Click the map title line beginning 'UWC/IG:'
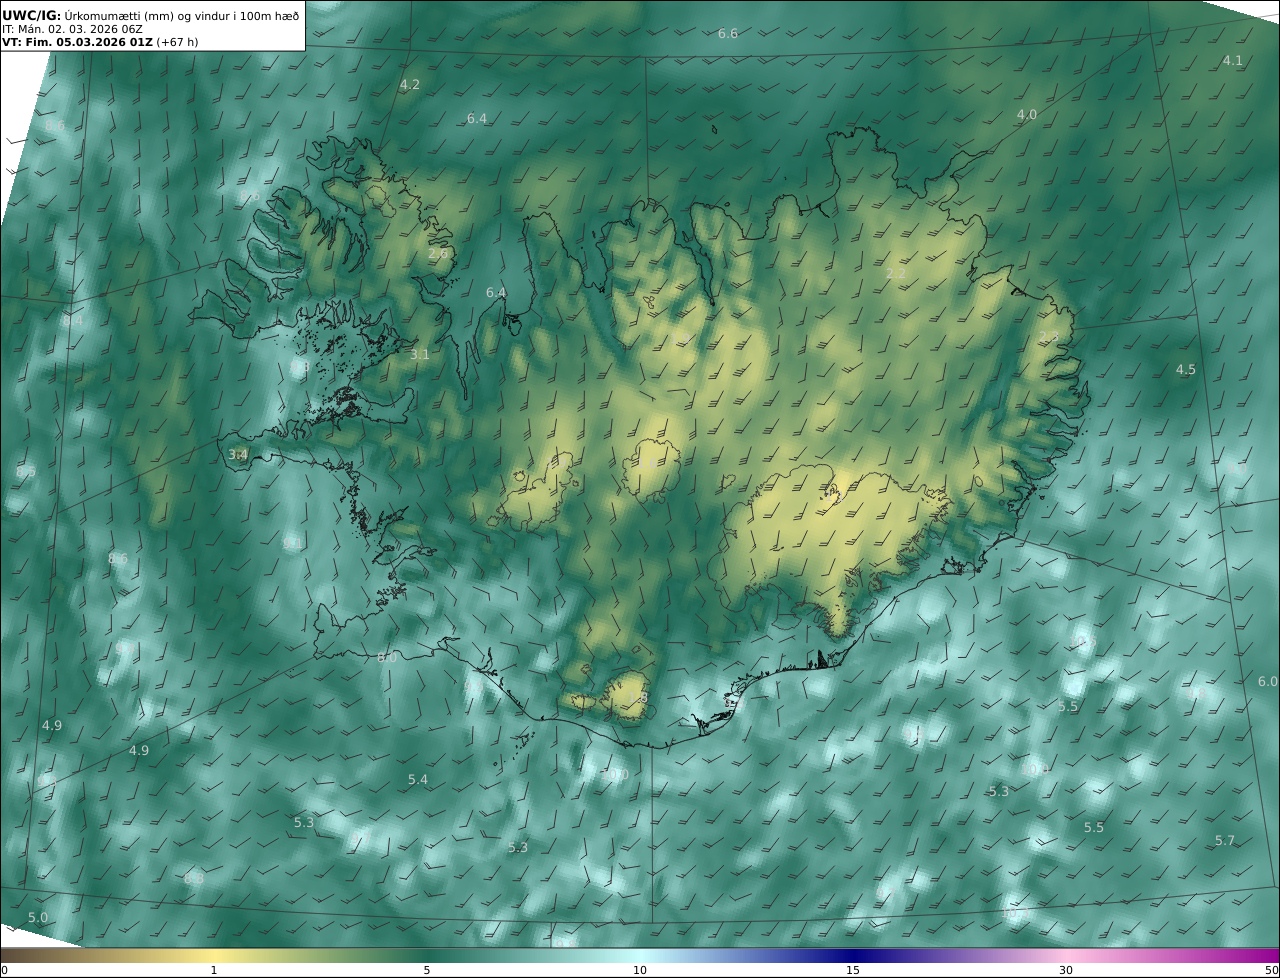This screenshot has height=978, width=1280. [151, 15]
